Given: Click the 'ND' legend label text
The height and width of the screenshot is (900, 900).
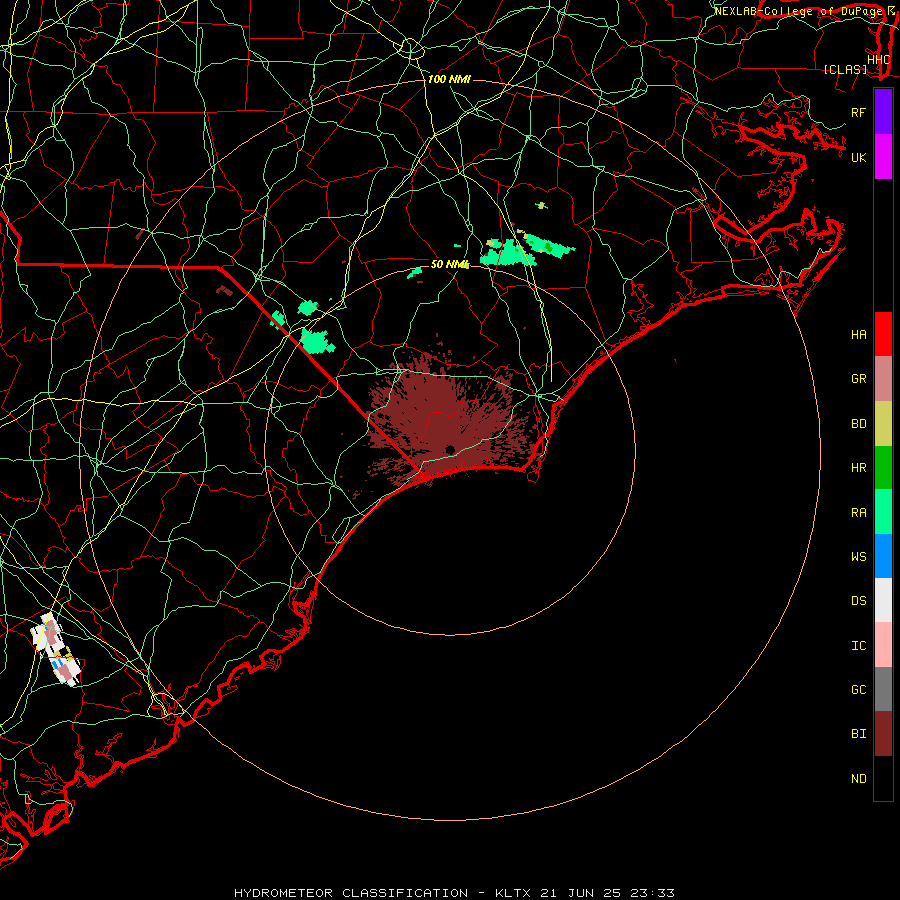Looking at the screenshot, I should pyautogui.click(x=859, y=779).
